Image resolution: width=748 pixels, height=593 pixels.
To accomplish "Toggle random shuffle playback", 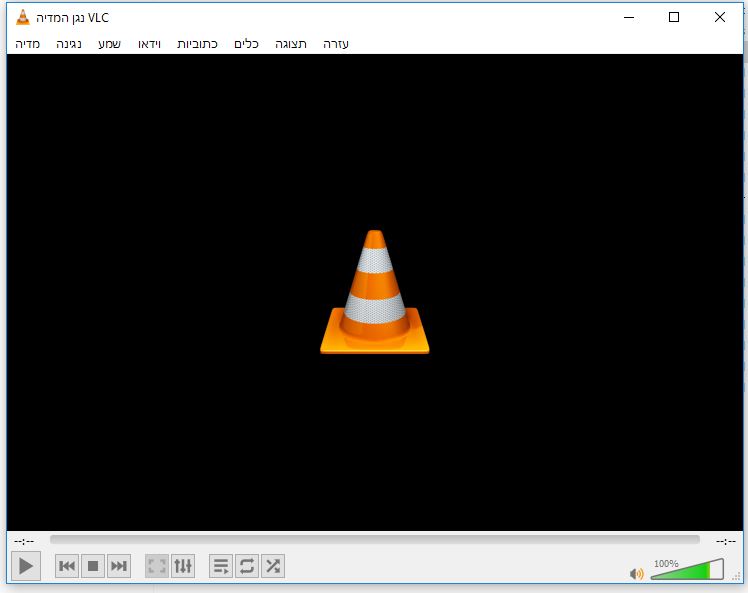I will click(273, 566).
